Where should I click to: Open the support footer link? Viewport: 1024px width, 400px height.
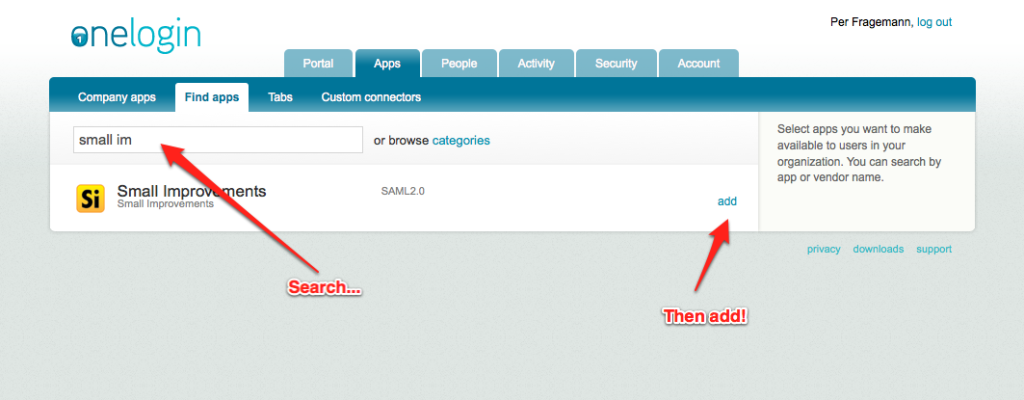click(x=934, y=249)
